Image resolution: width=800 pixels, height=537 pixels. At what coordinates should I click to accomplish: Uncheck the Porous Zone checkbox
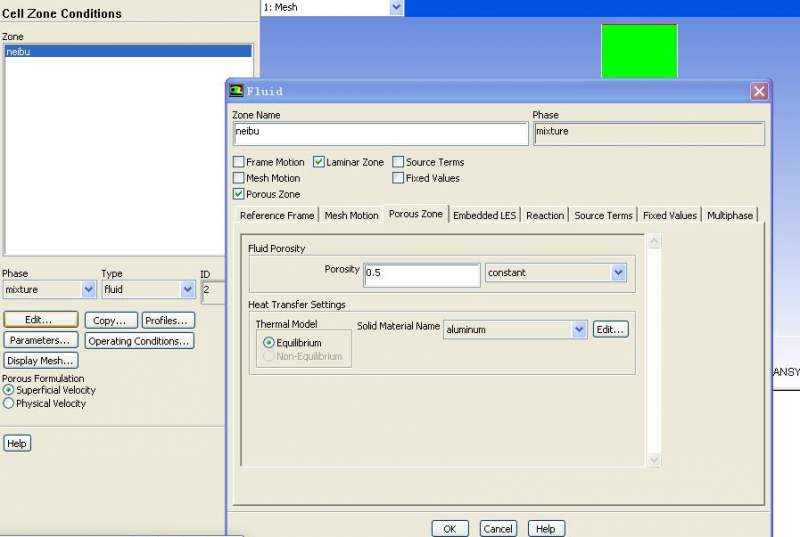(x=238, y=194)
